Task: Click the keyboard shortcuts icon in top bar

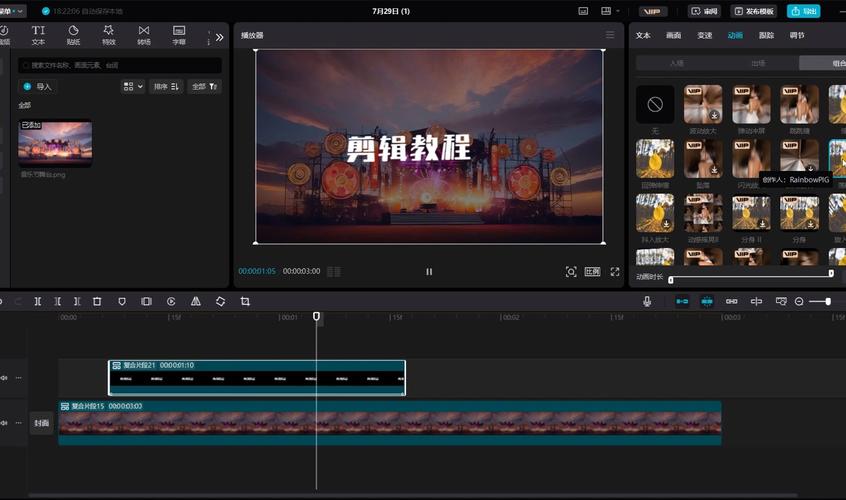Action: (x=583, y=11)
